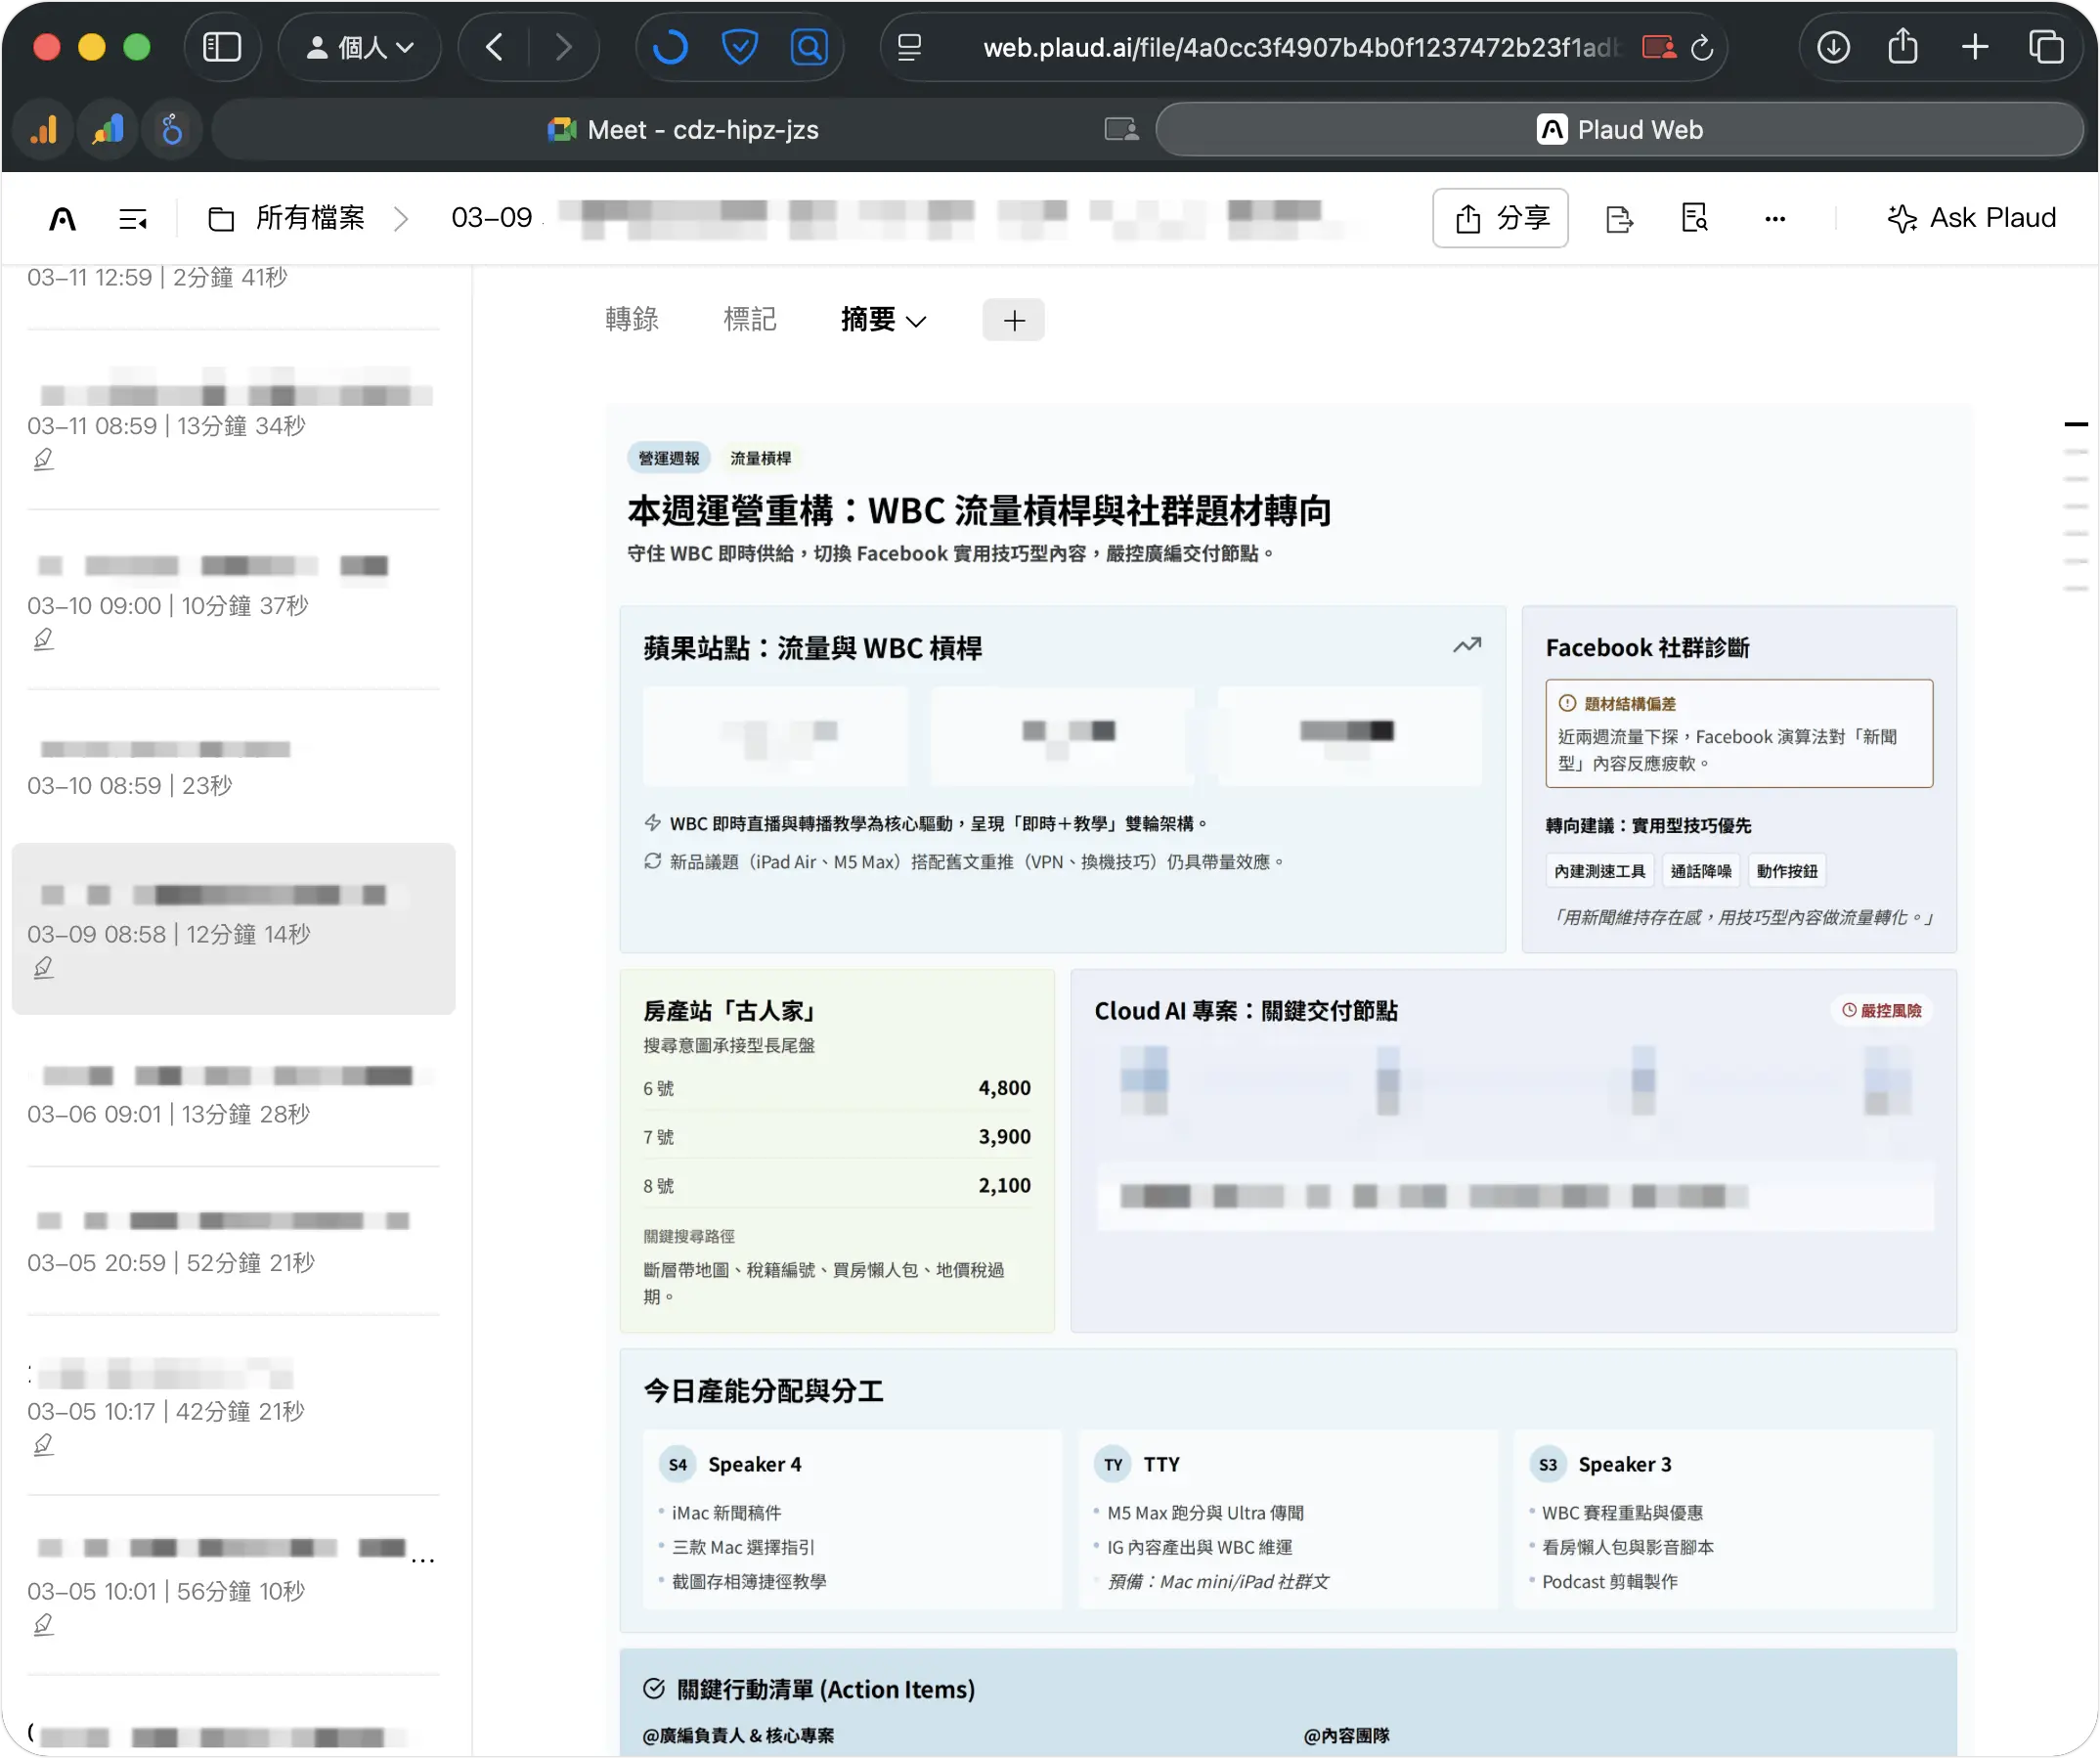This screenshot has width=2100, height=1758.
Task: Switch to the Meet - cdz-hipz-jzs tab
Action: [682, 130]
